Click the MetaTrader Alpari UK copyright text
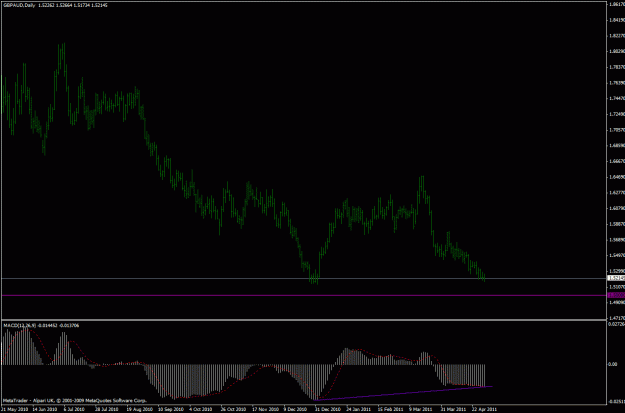Screen dimensions: 625x413 tap(75, 400)
